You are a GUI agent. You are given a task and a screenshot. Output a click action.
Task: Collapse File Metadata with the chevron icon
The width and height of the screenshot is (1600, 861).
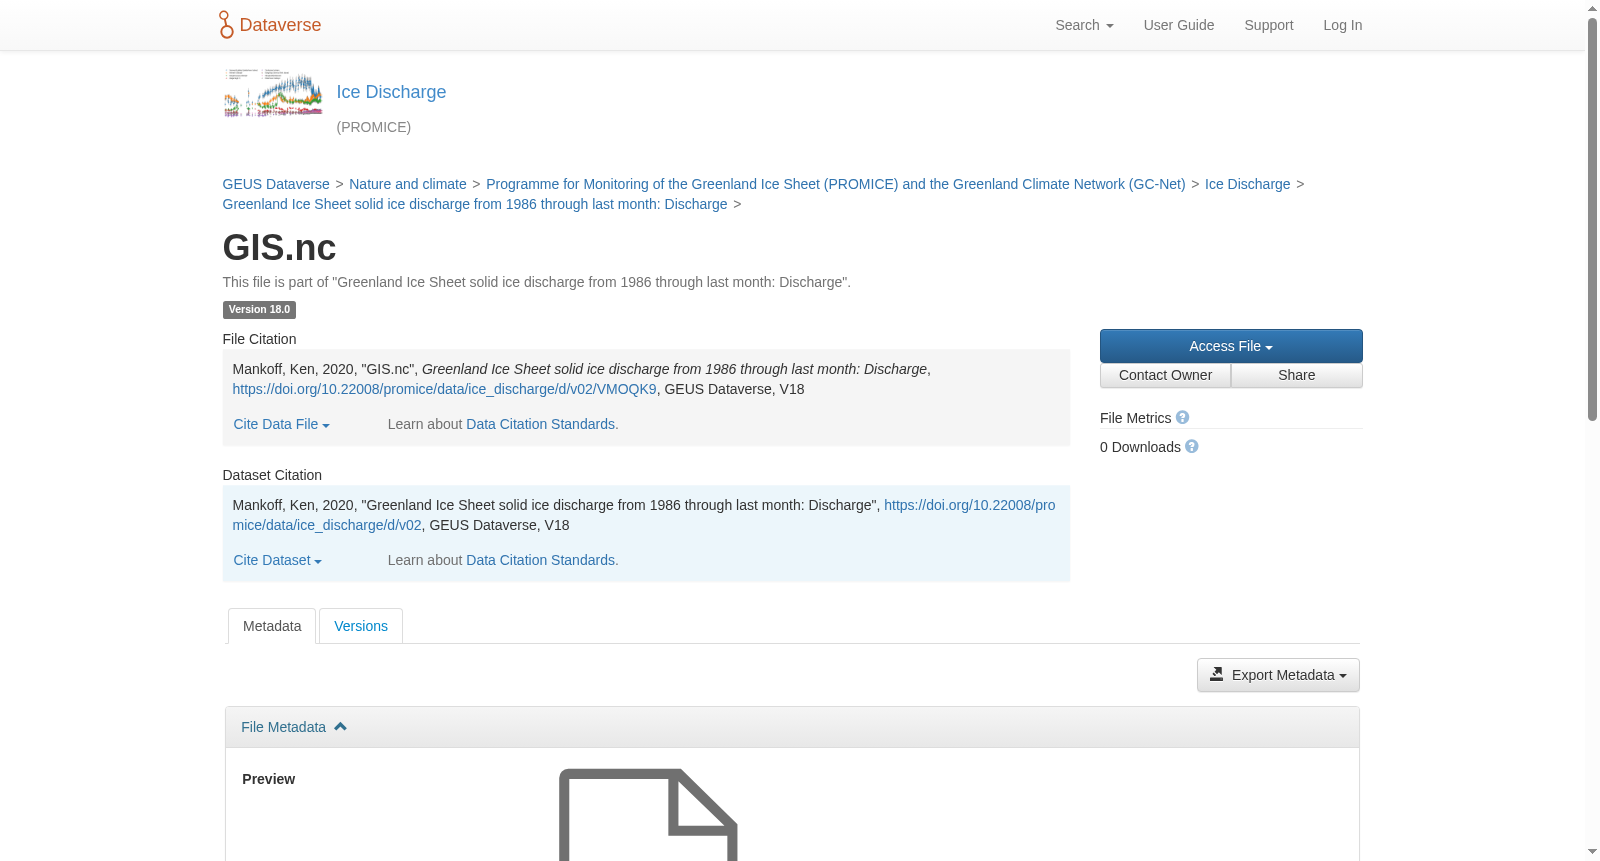[340, 727]
